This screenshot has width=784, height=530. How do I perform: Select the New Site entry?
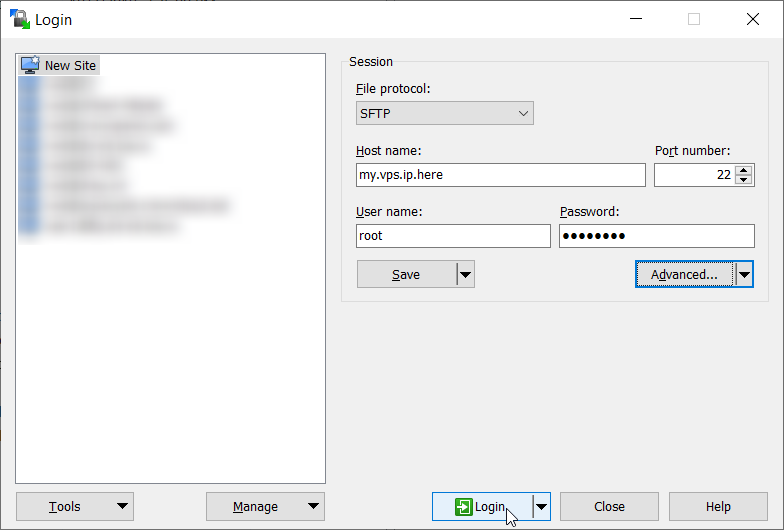click(59, 66)
